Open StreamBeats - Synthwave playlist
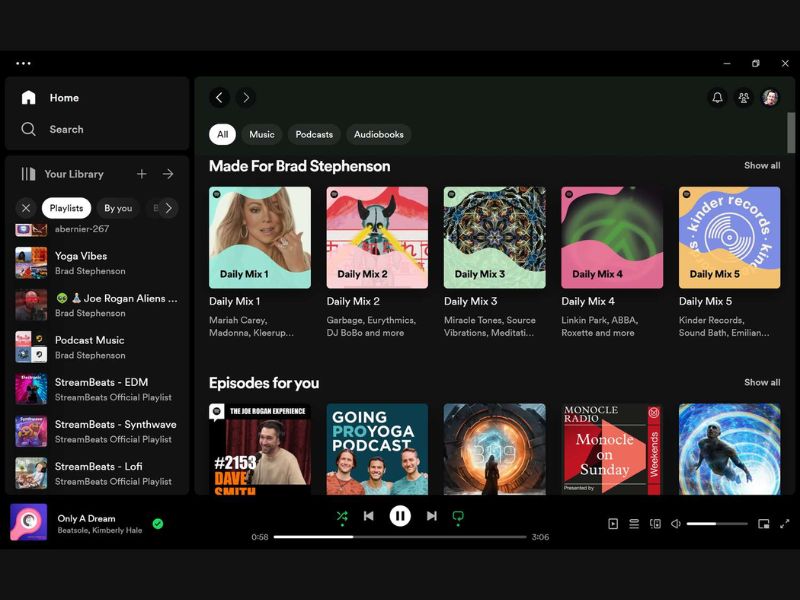 (x=97, y=432)
